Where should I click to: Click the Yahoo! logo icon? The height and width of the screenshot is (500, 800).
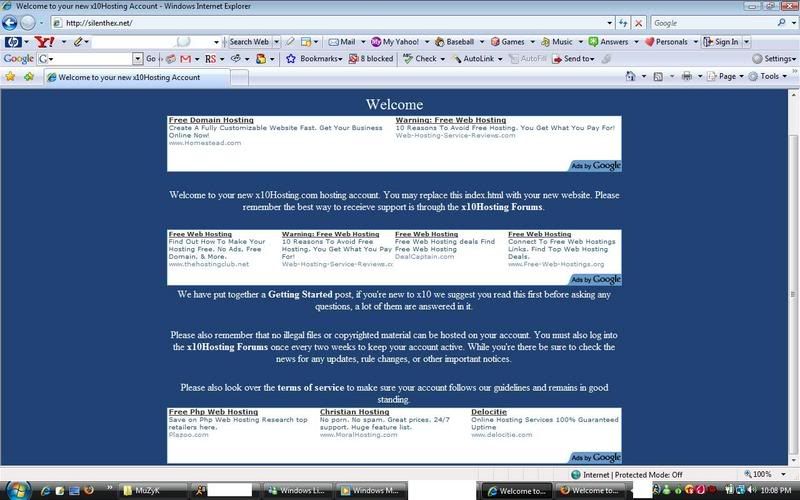coord(44,42)
